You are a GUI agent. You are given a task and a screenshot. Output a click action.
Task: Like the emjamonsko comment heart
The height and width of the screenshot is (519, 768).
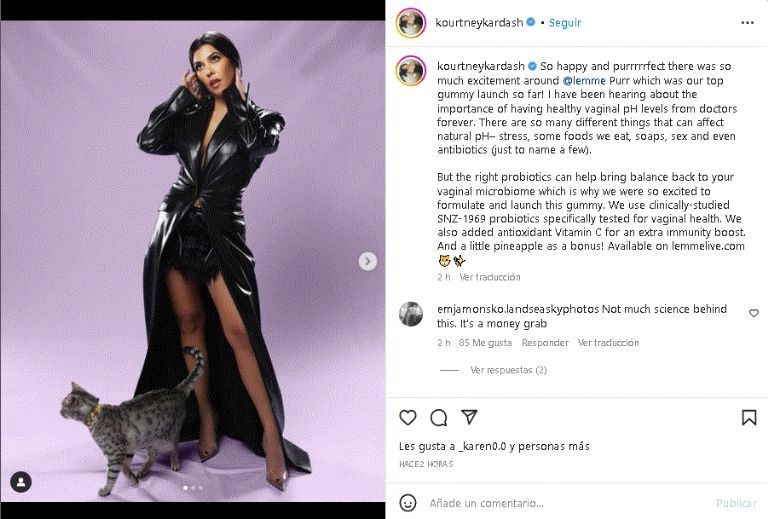pyautogui.click(x=754, y=313)
